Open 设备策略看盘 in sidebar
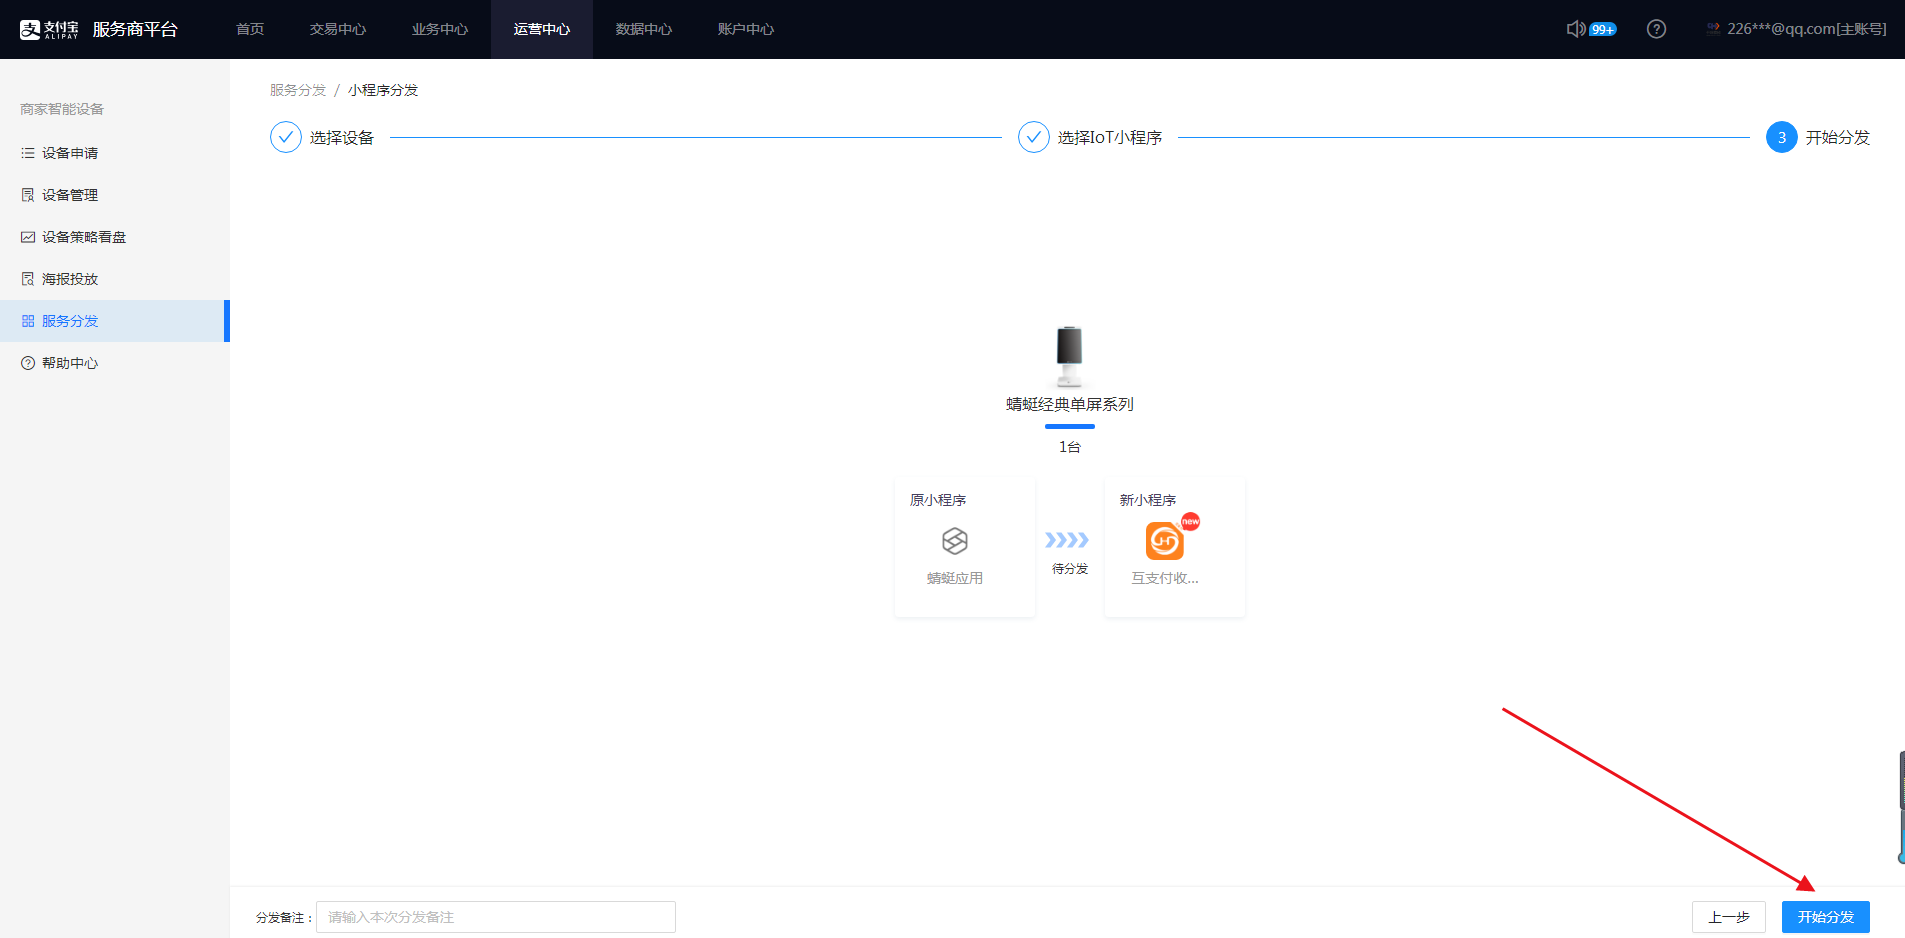The width and height of the screenshot is (1905, 938). pyautogui.click(x=115, y=237)
